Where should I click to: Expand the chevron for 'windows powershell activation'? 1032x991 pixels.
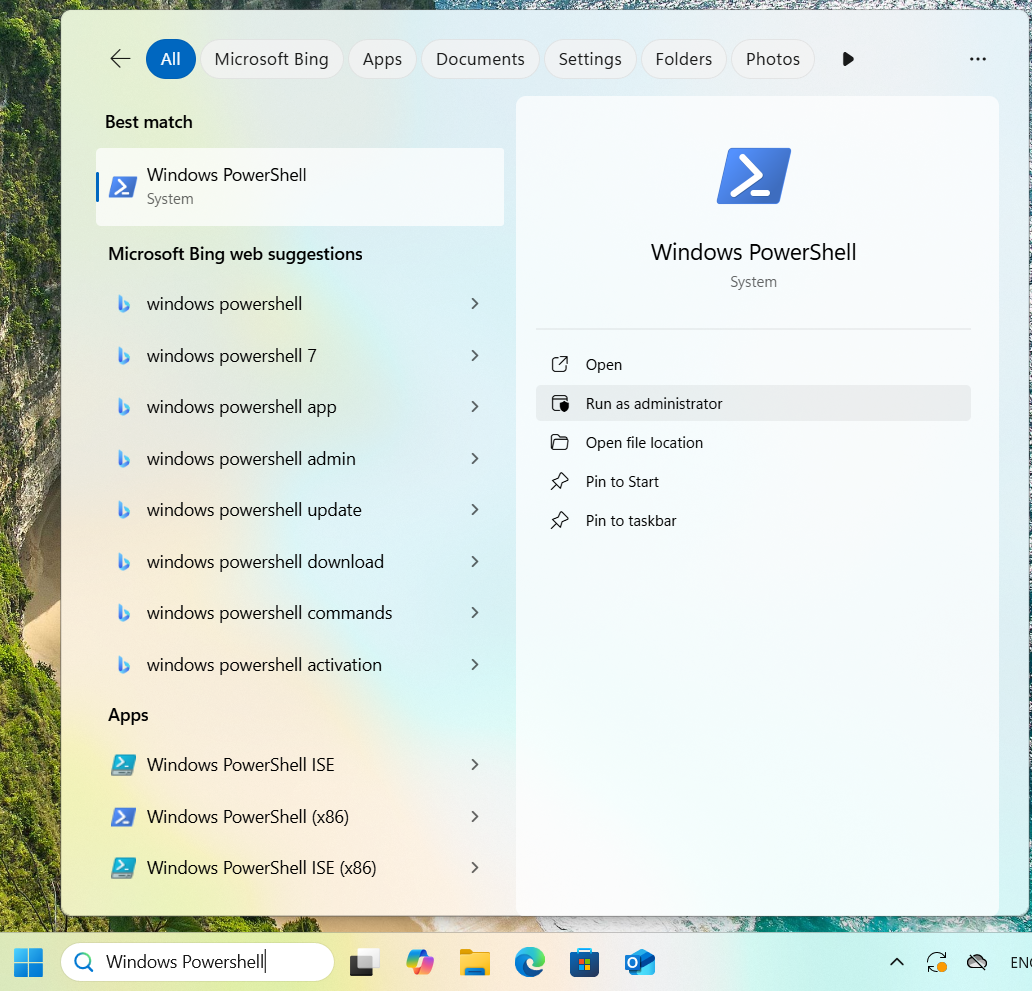point(475,665)
